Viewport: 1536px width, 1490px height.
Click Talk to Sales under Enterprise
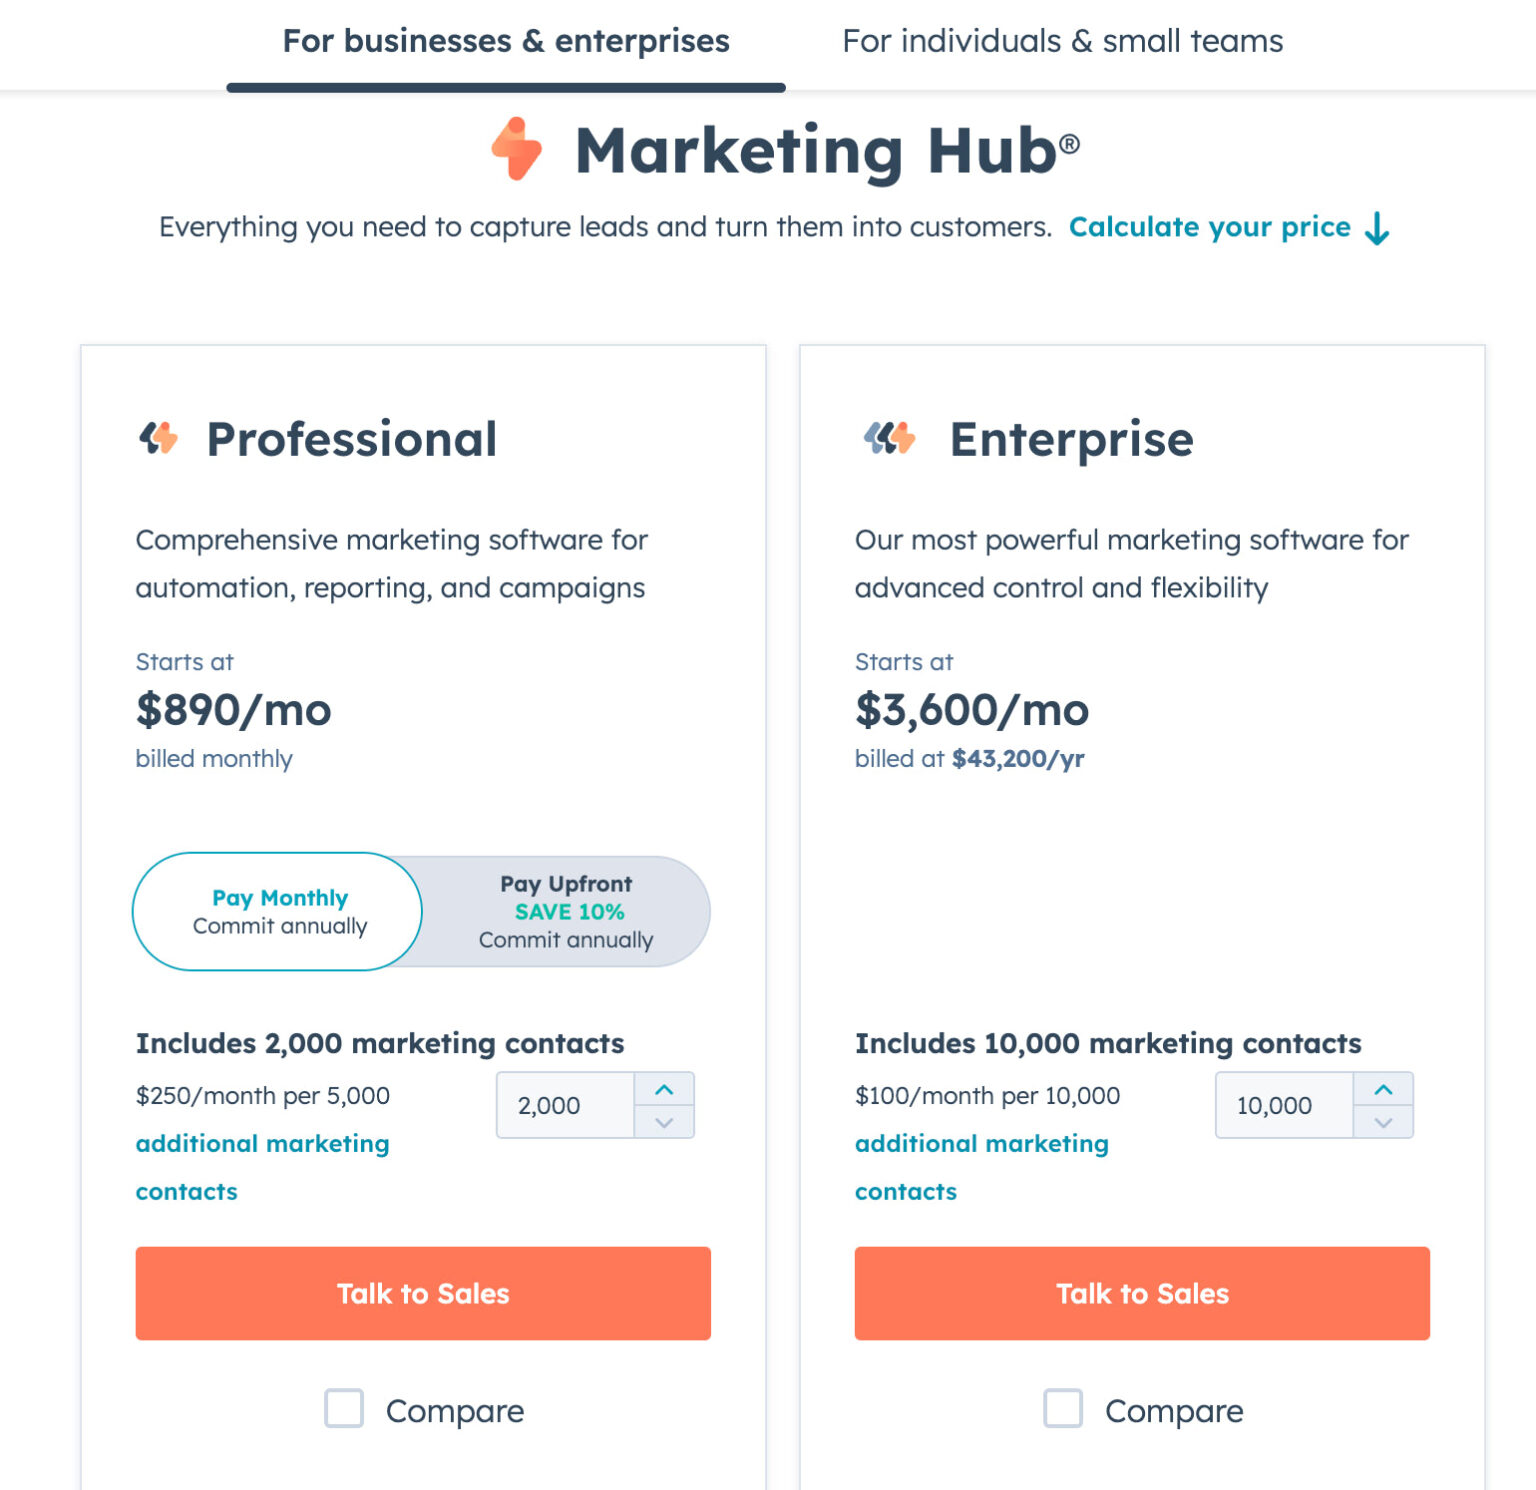coord(1141,1293)
